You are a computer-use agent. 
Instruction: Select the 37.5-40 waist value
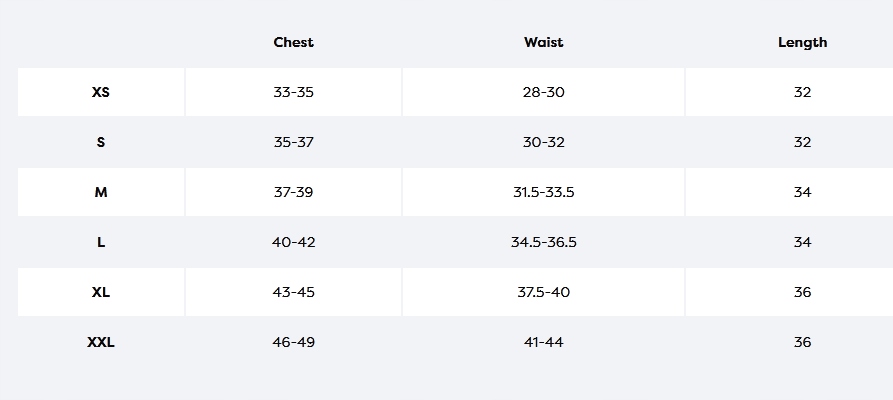click(543, 292)
